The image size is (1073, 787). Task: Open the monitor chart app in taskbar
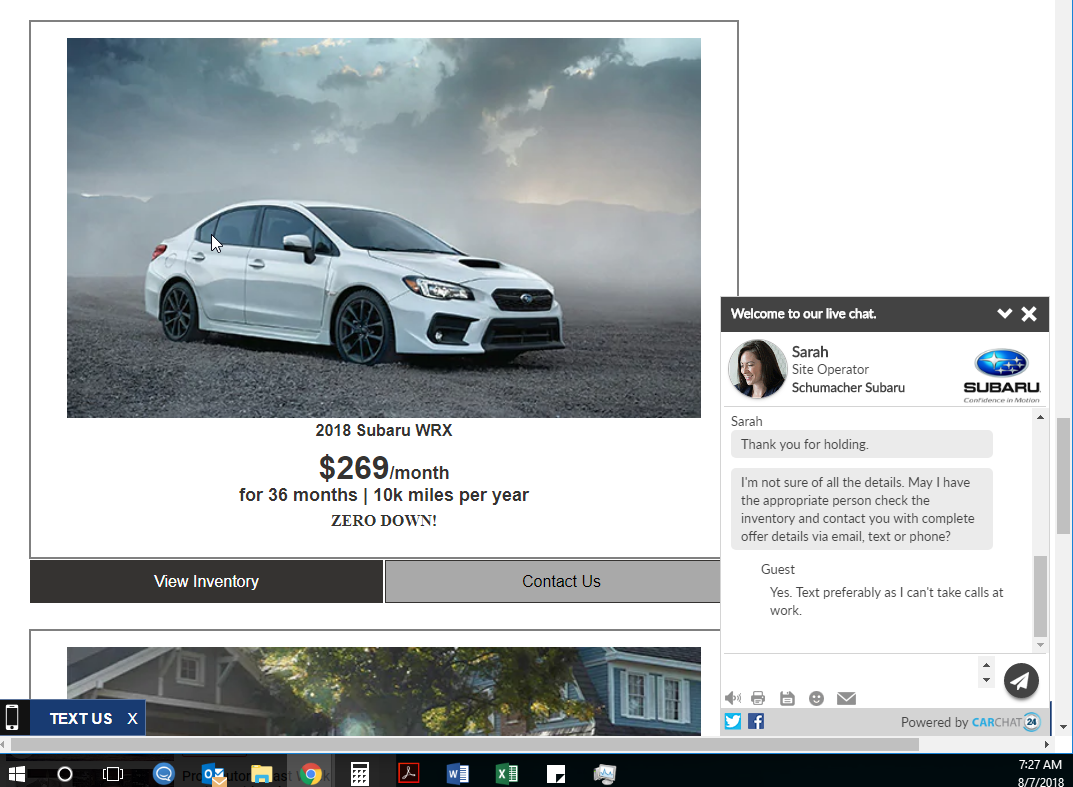pos(605,774)
